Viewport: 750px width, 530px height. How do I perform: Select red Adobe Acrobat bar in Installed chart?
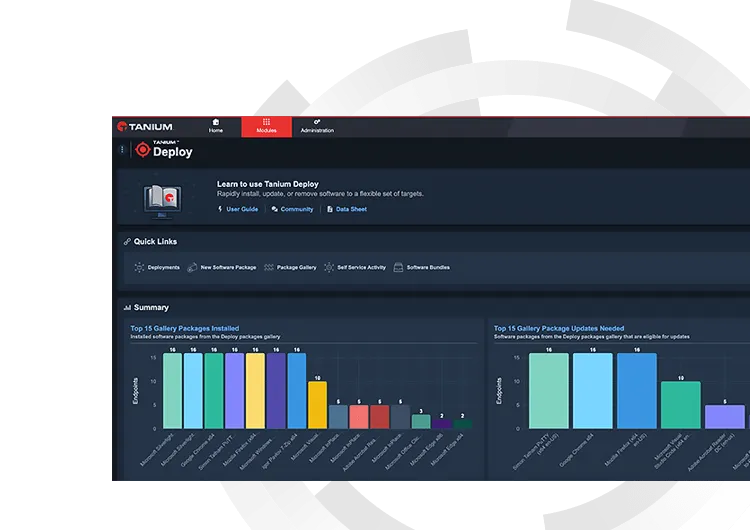click(380, 417)
